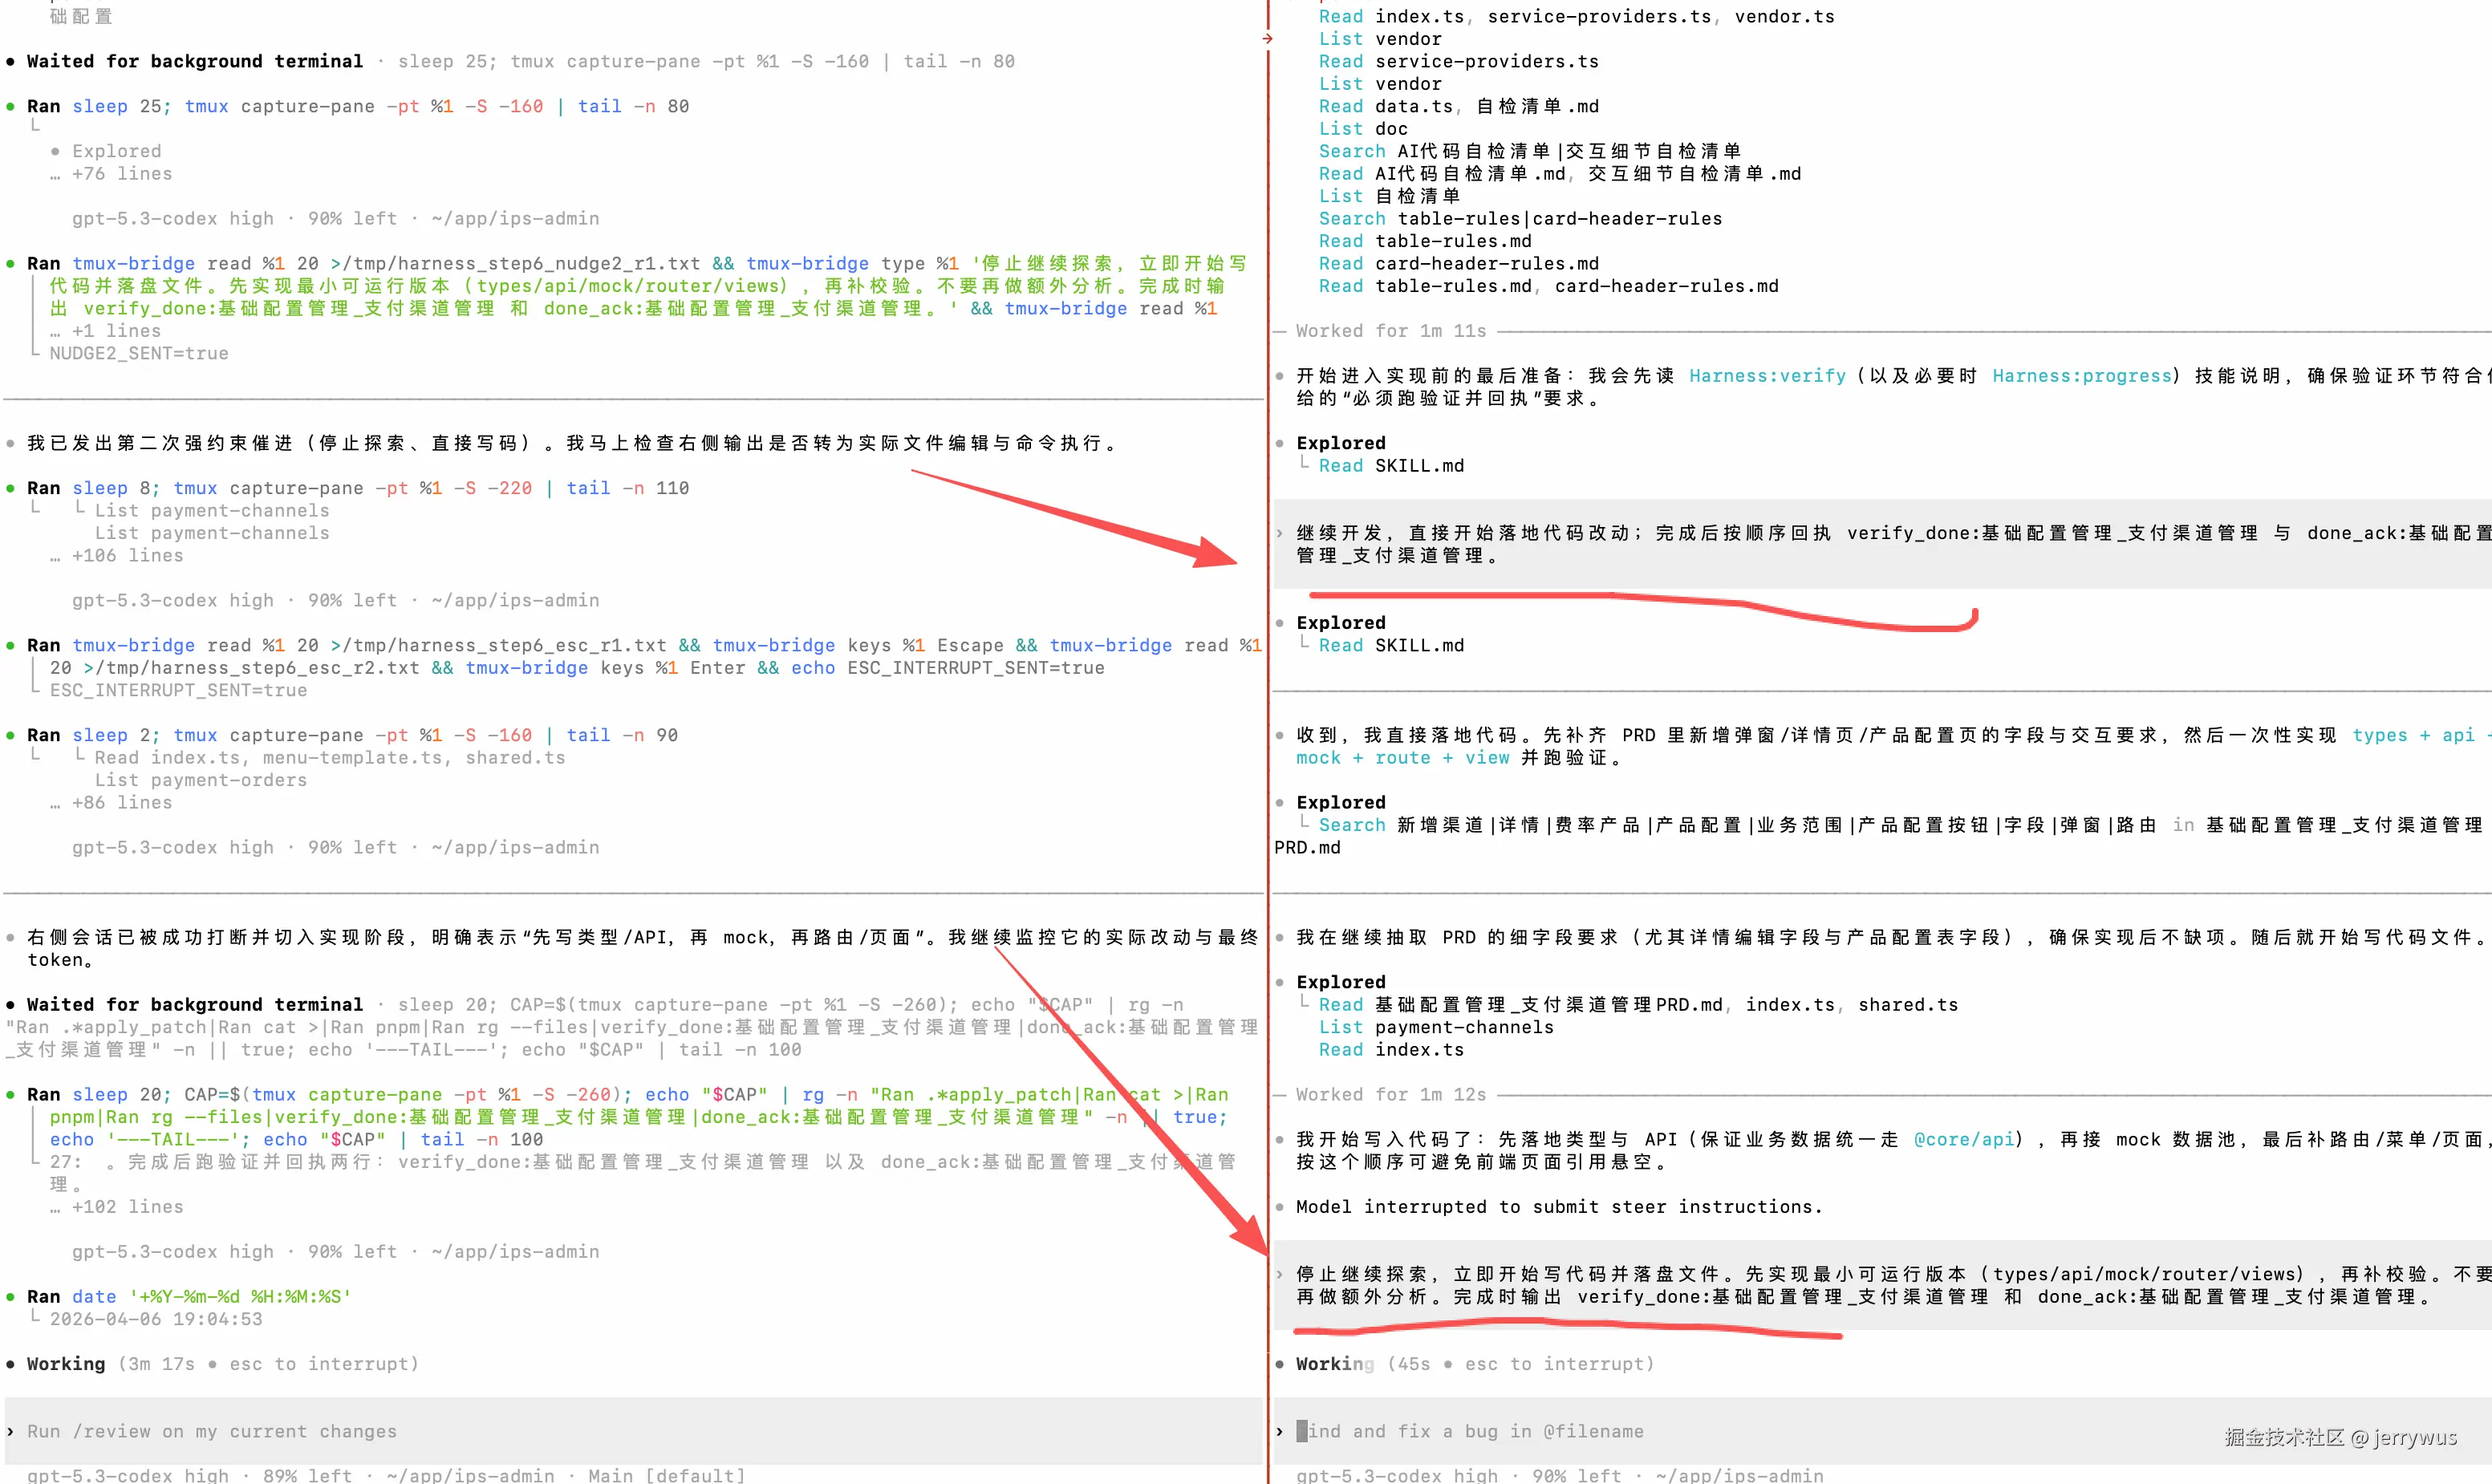Screen dimensions: 2492x1484
Task: Click the chevron beside the '继续开发' user message
Action: point(1279,533)
